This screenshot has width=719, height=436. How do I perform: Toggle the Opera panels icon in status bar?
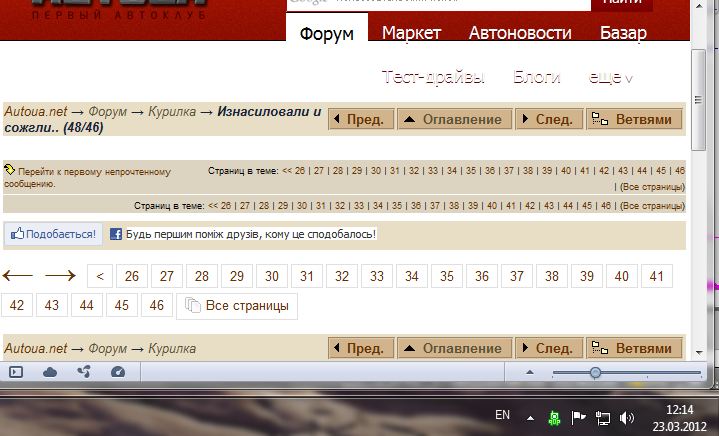click(16, 372)
